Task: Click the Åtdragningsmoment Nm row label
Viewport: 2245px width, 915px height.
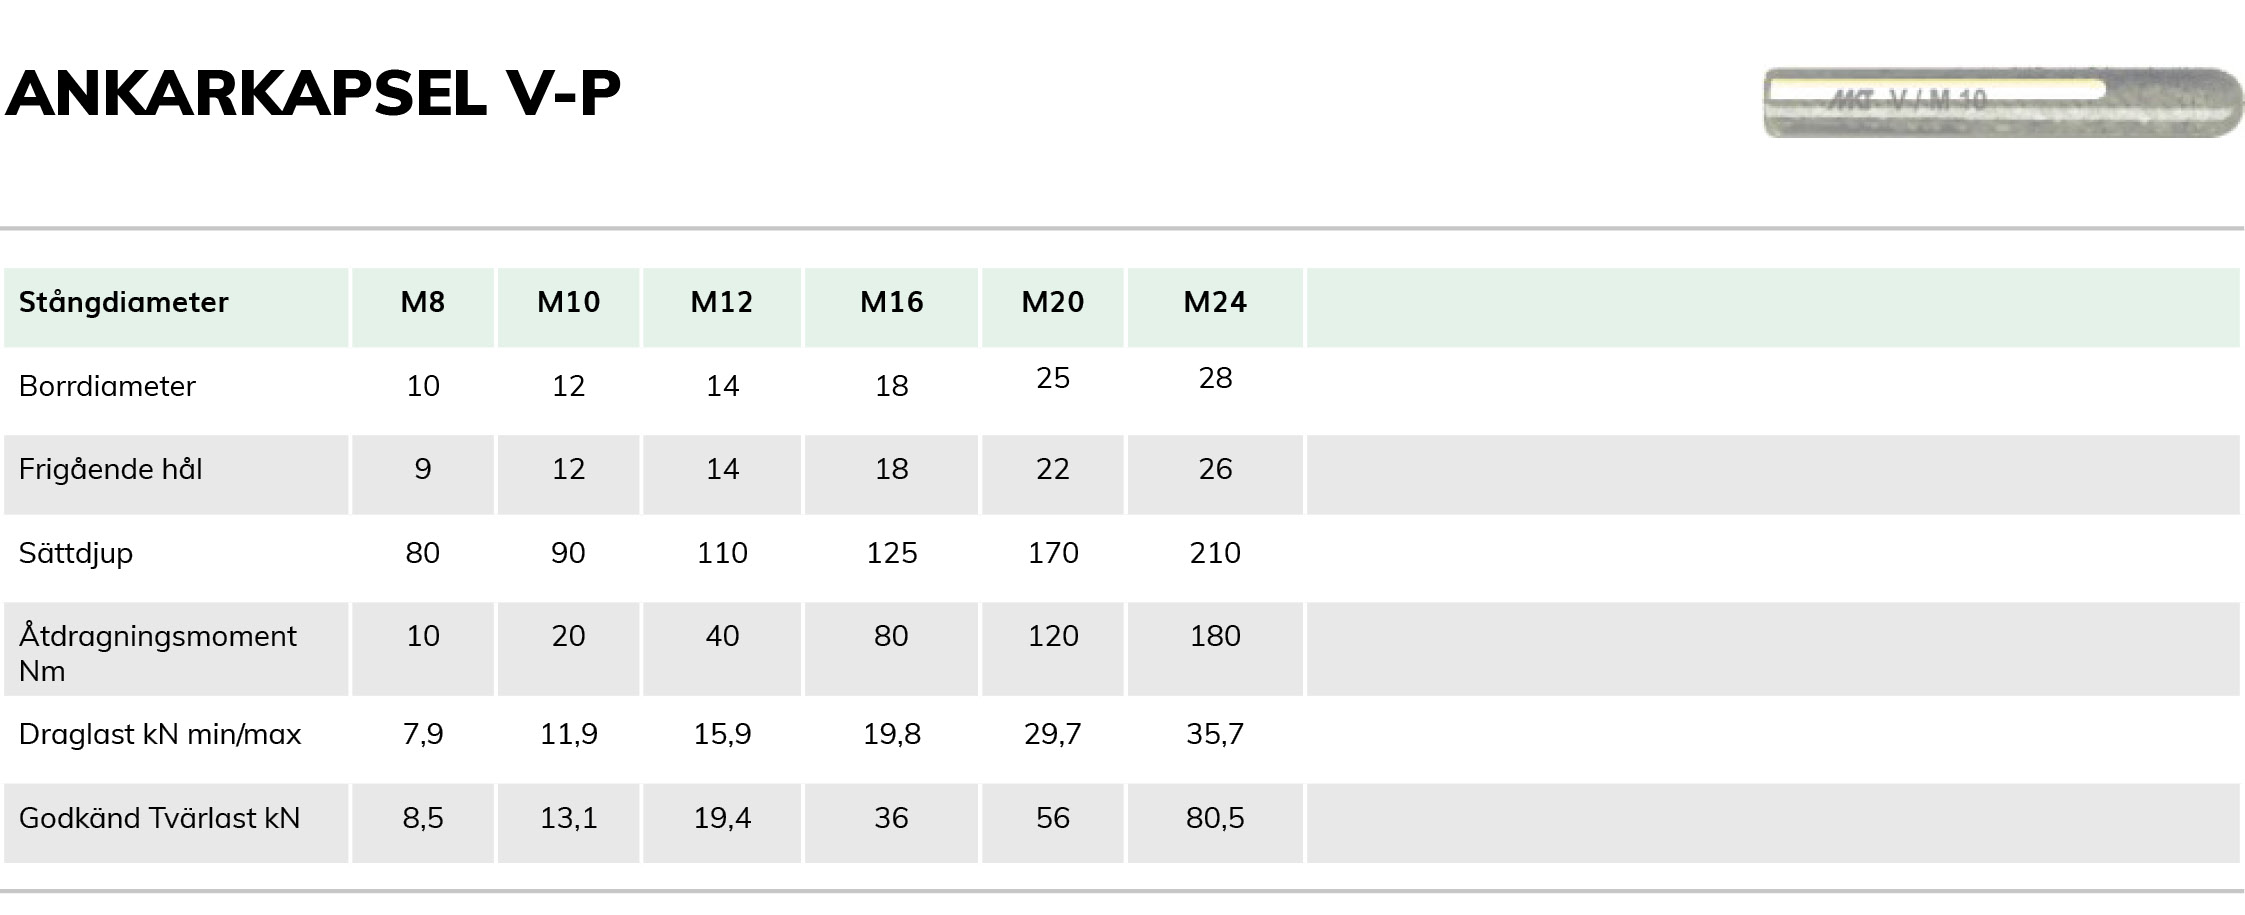Action: 158,653
